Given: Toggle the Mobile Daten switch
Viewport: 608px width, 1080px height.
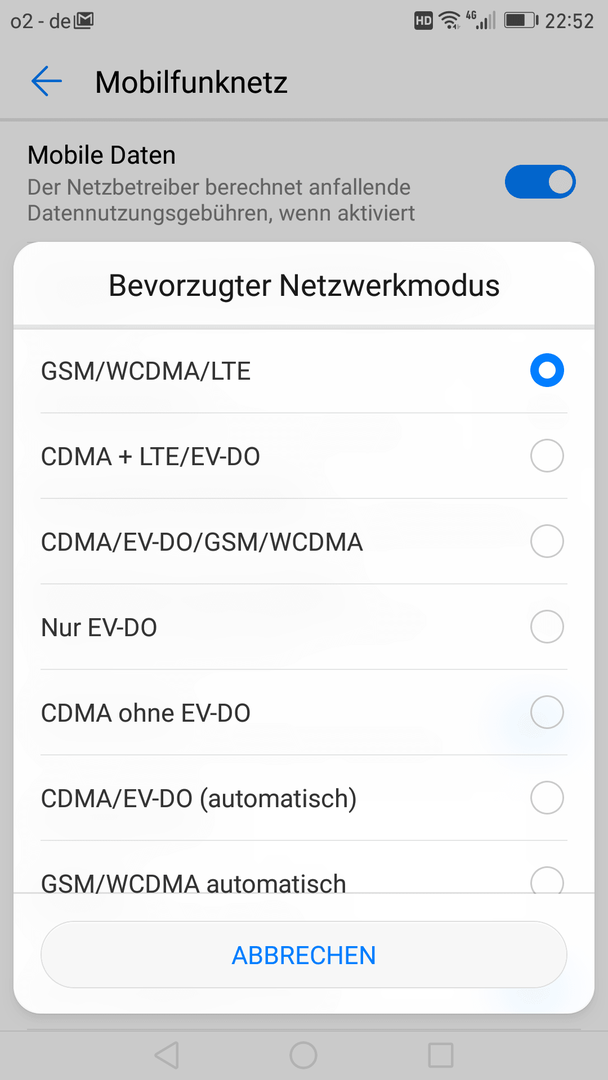Looking at the screenshot, I should (x=541, y=182).
